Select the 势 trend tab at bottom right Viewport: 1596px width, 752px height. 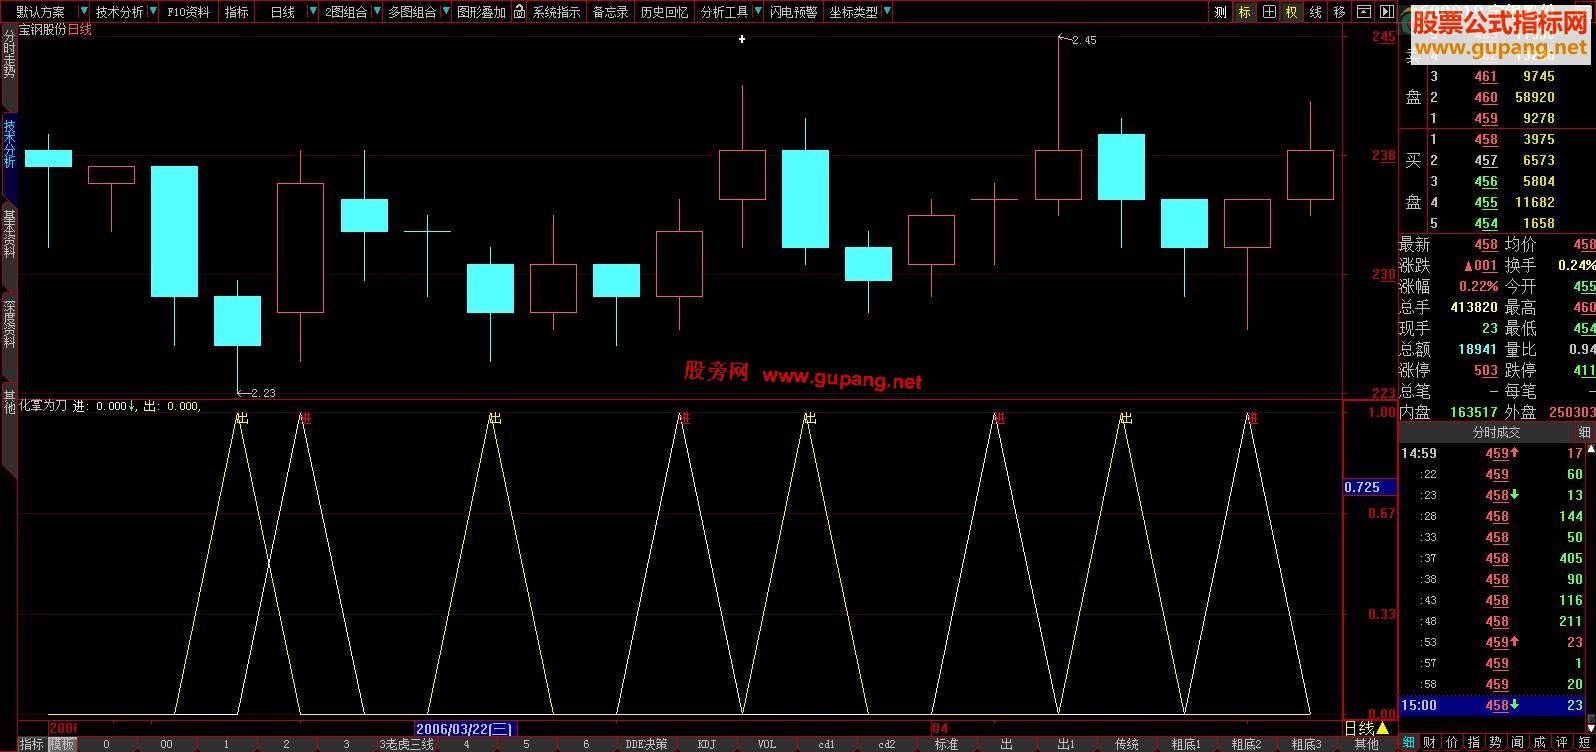pos(1497,742)
